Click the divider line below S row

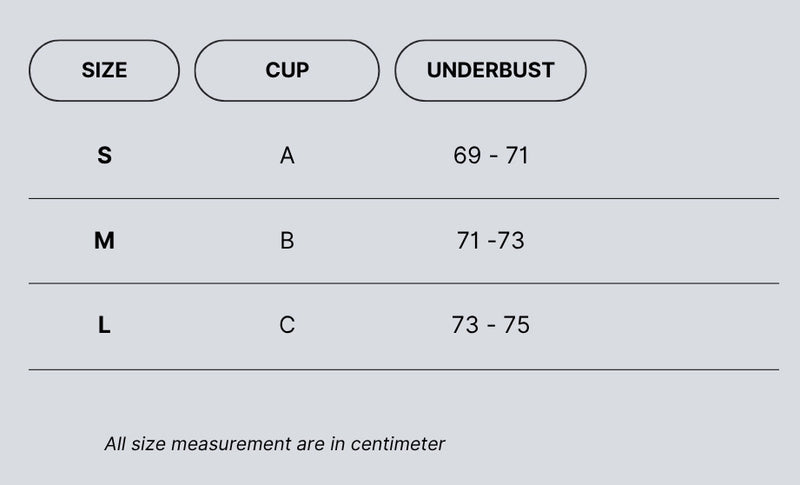[404, 198]
